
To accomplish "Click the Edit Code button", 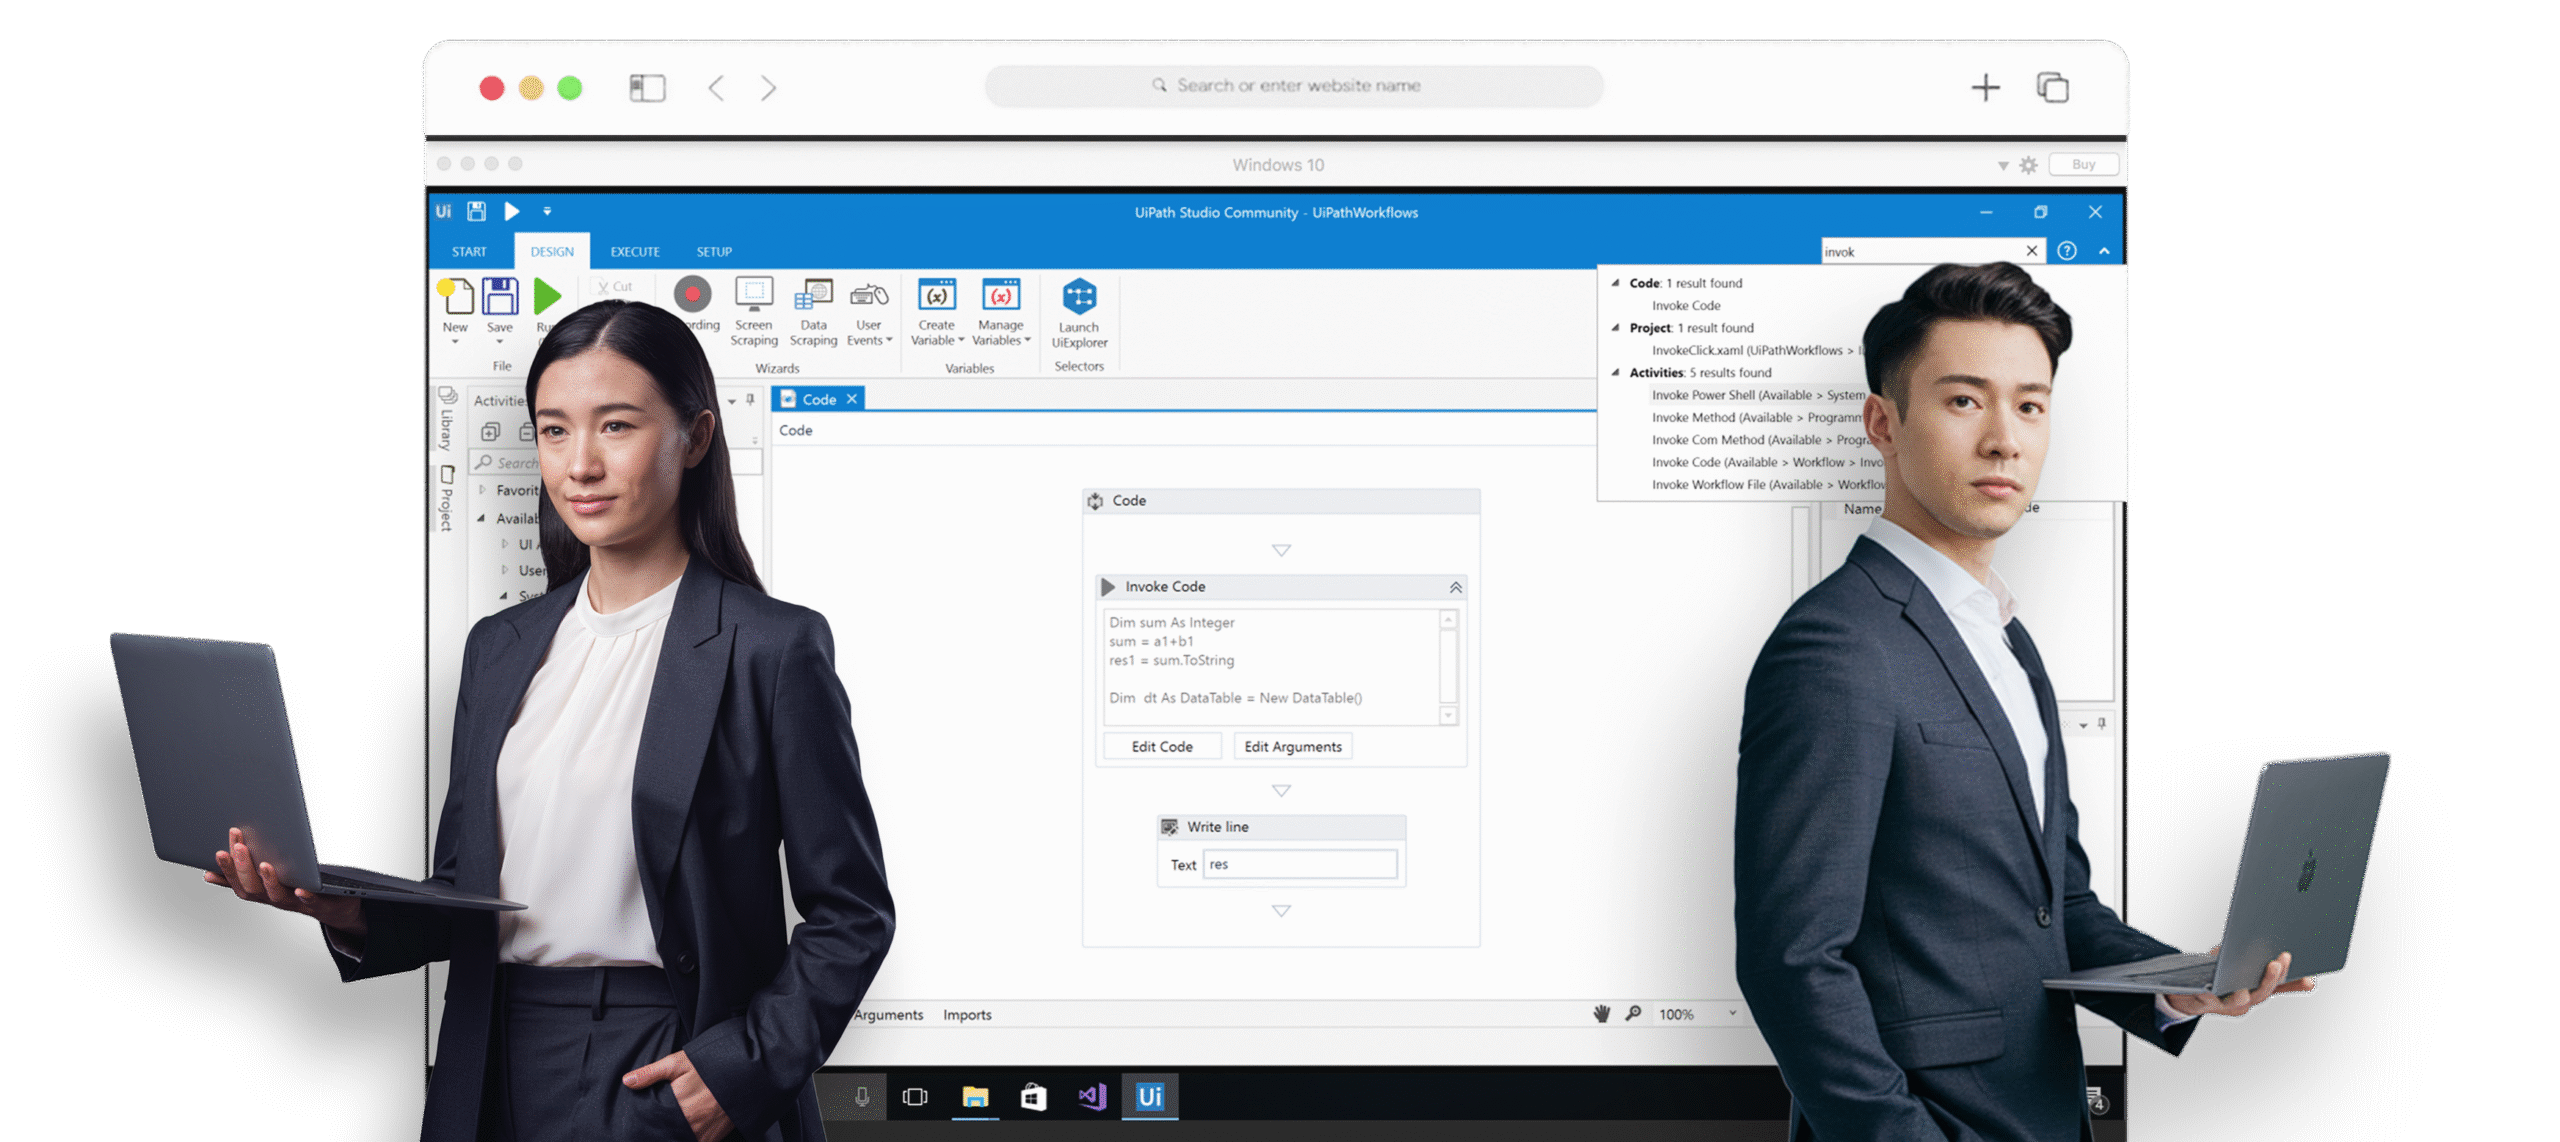I will (1162, 747).
